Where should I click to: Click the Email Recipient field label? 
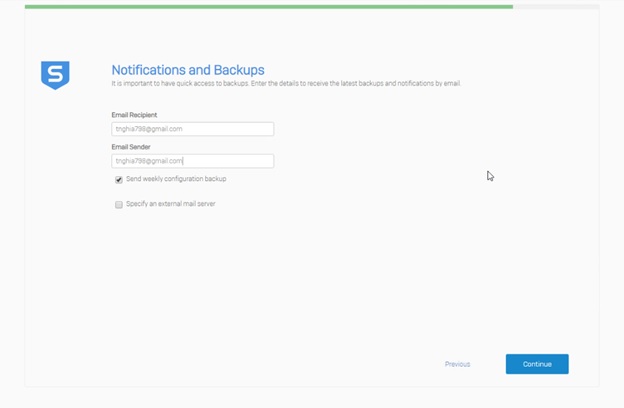pyautogui.click(x=134, y=115)
